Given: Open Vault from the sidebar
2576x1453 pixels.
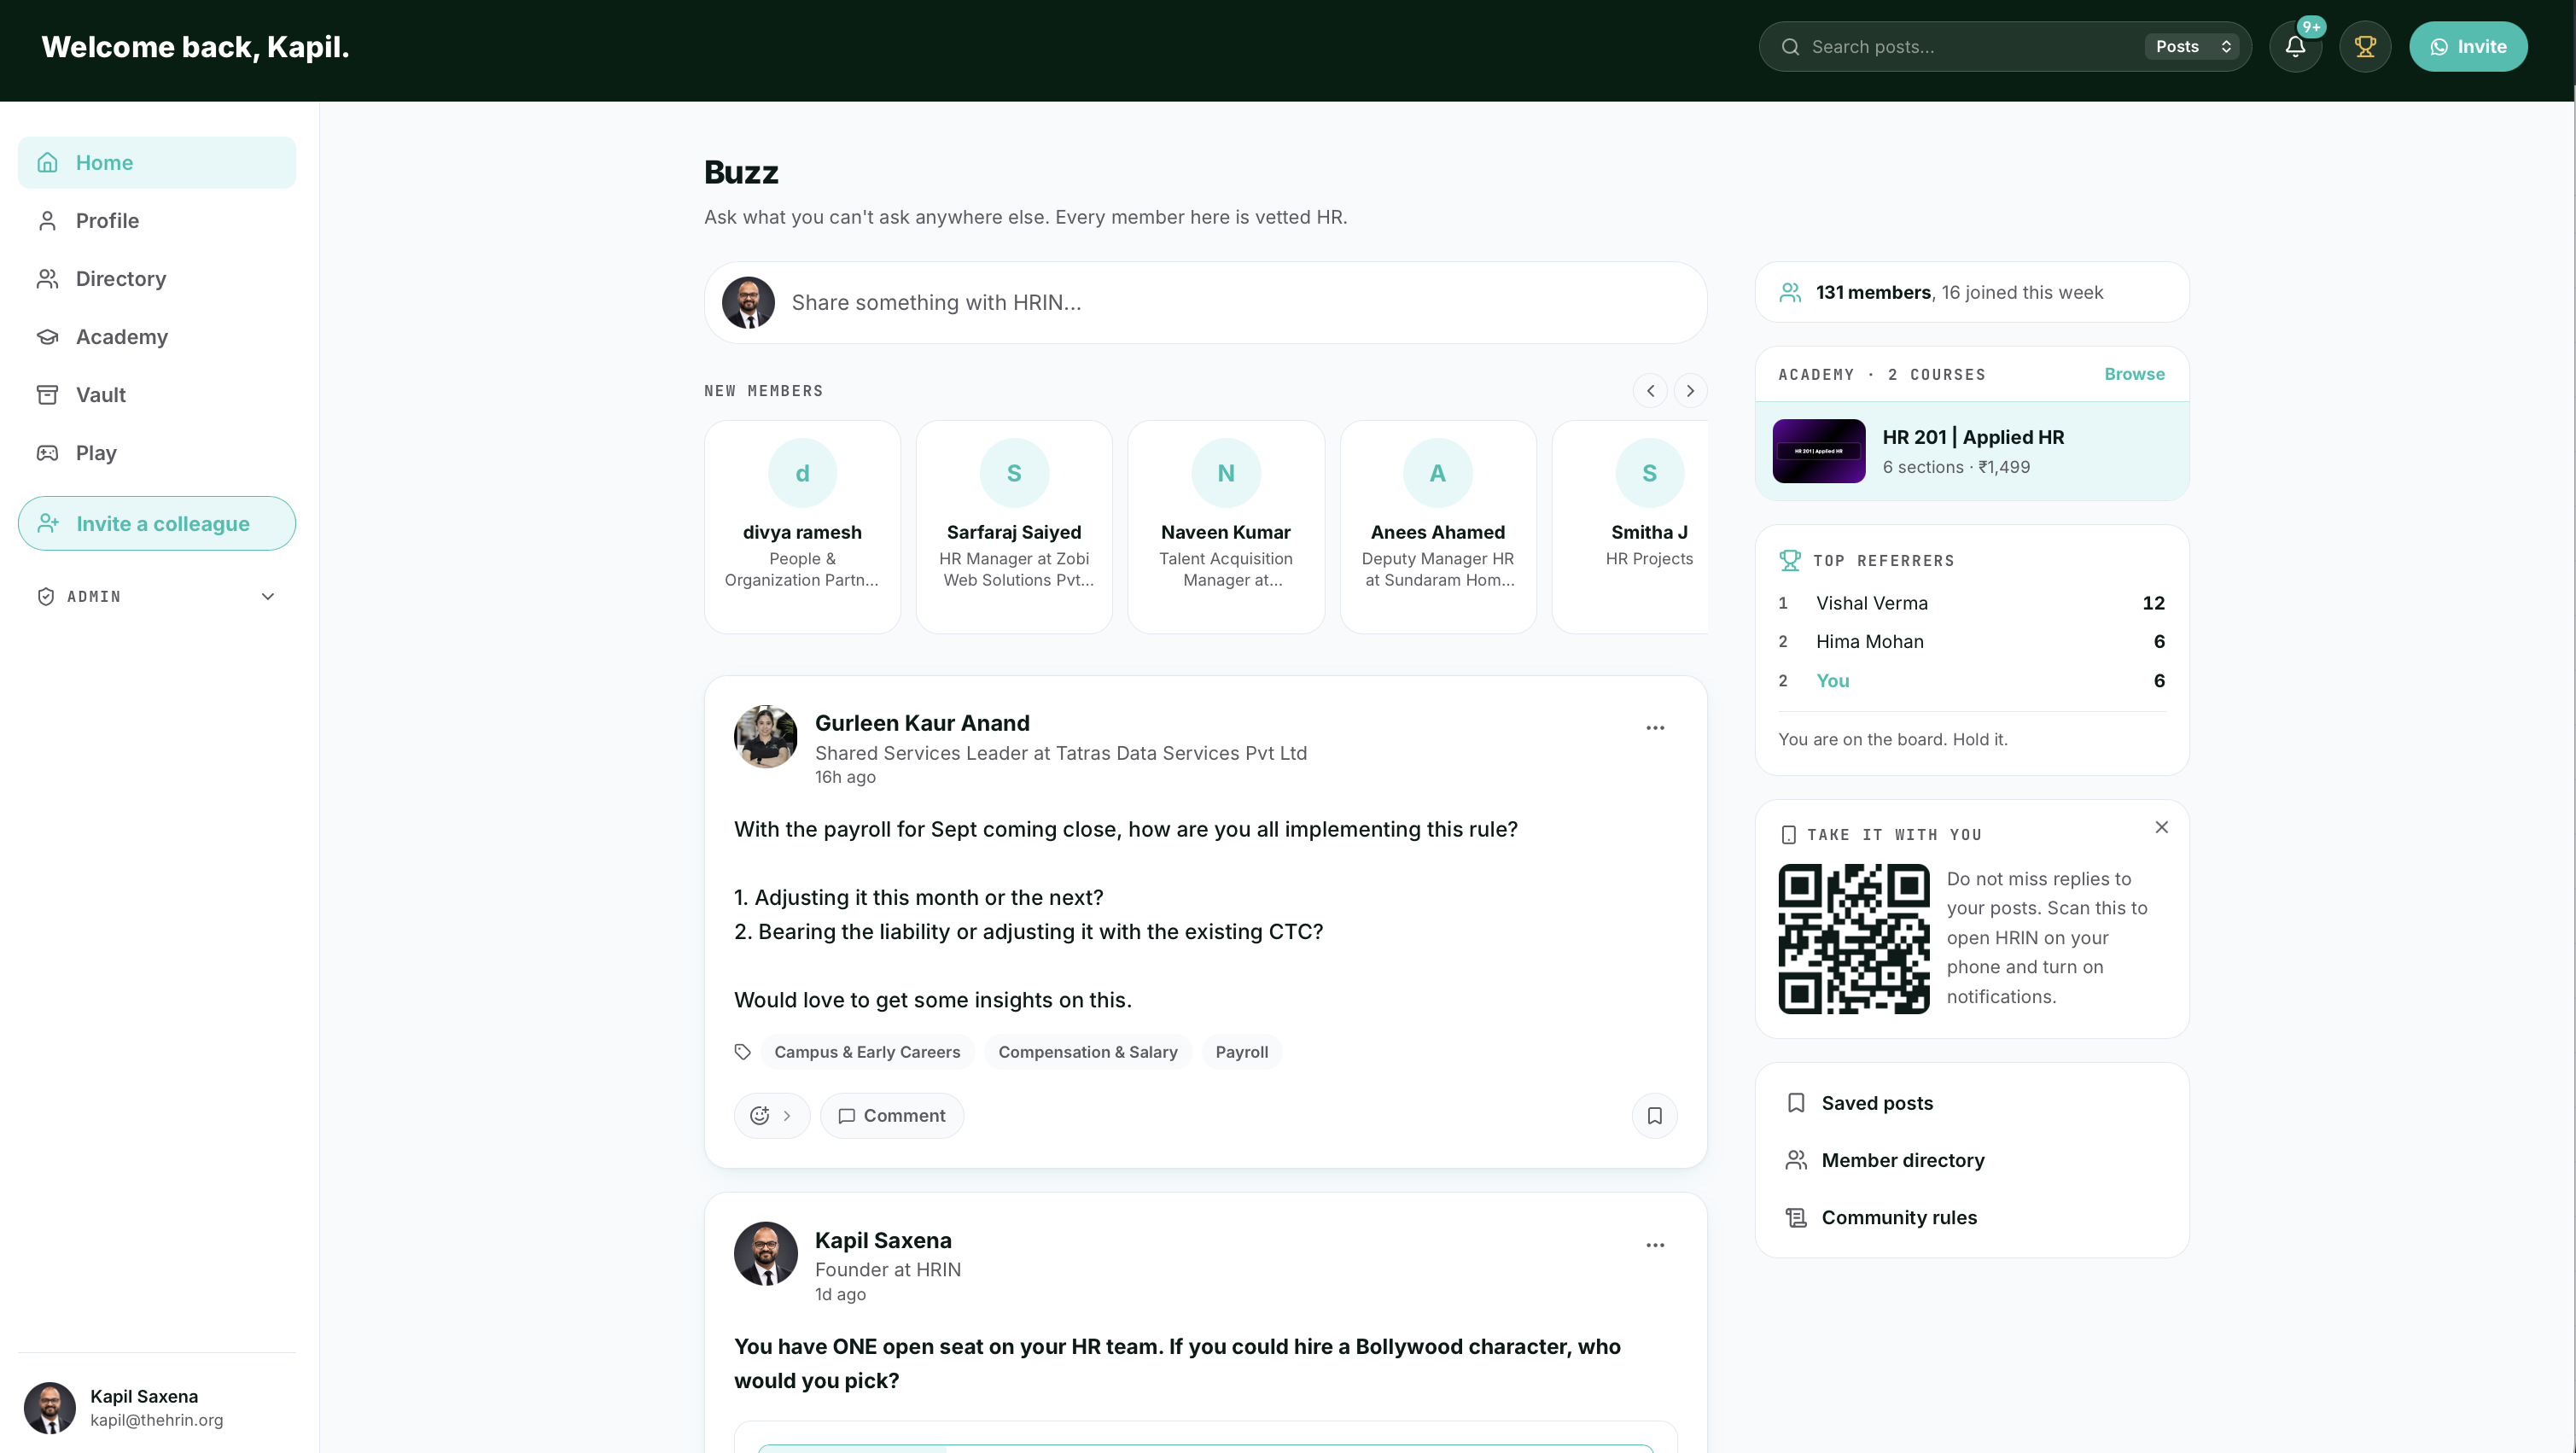Looking at the screenshot, I should coord(157,395).
